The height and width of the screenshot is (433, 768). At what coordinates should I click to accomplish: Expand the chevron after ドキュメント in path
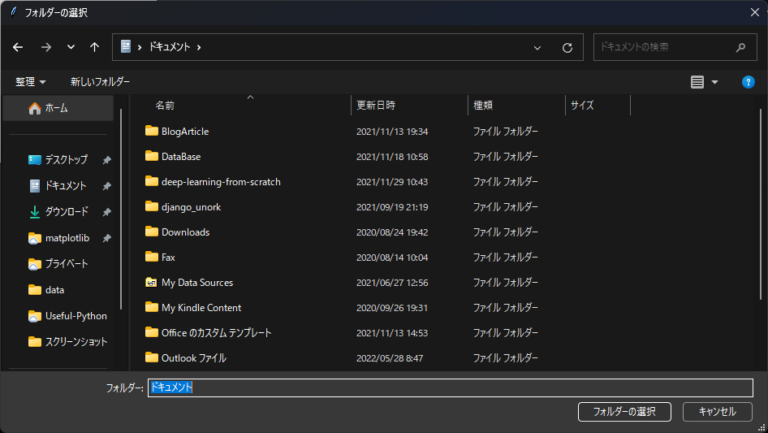click(199, 47)
